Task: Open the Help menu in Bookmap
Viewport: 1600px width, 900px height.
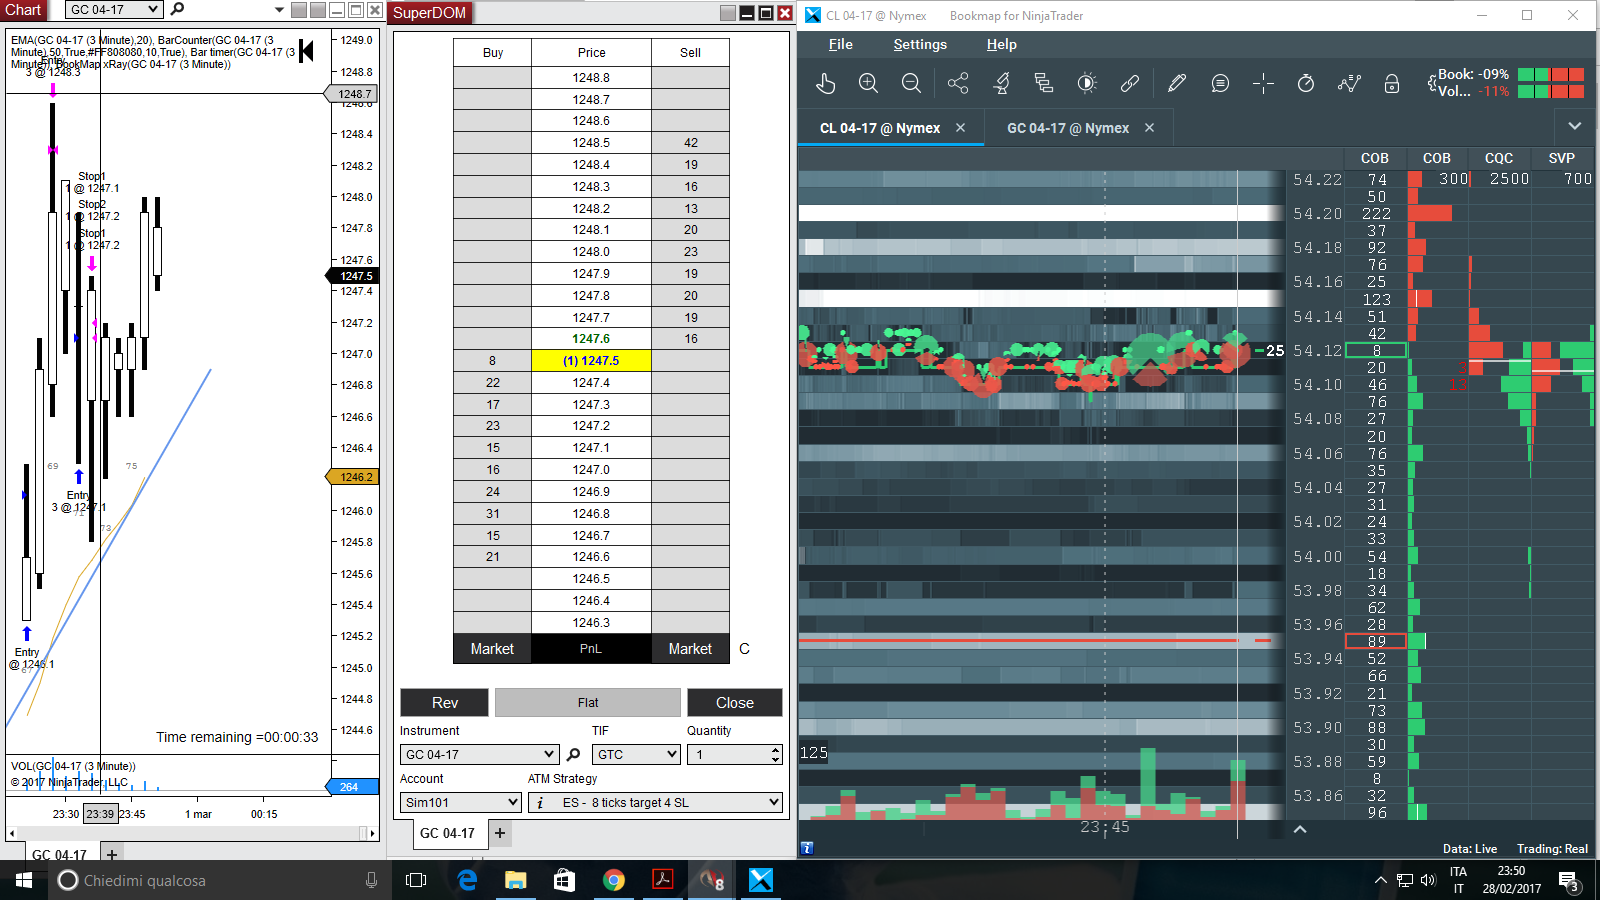Action: click(x=1001, y=44)
